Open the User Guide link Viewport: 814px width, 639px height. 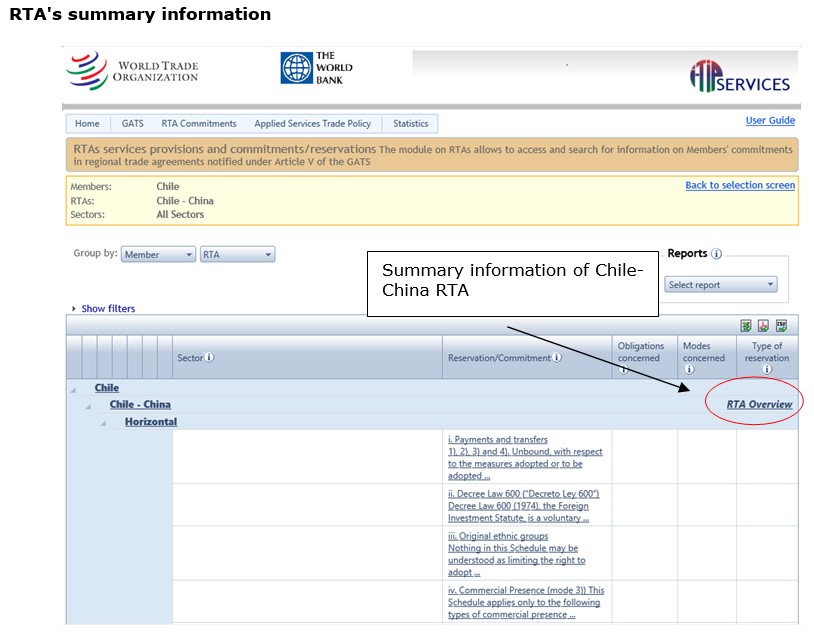click(x=770, y=120)
